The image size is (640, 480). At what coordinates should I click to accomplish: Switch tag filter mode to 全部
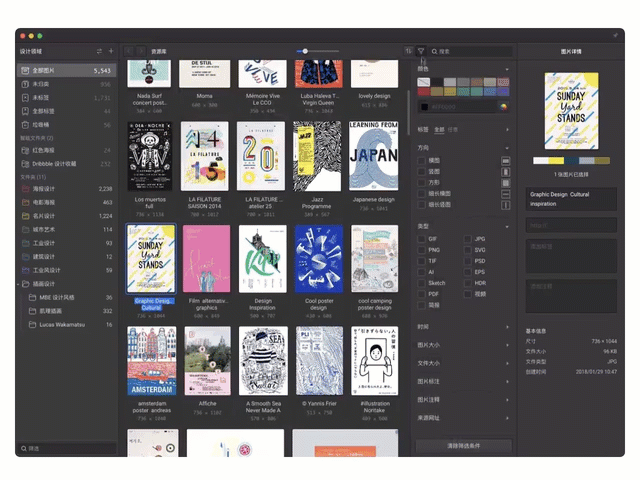pos(439,130)
